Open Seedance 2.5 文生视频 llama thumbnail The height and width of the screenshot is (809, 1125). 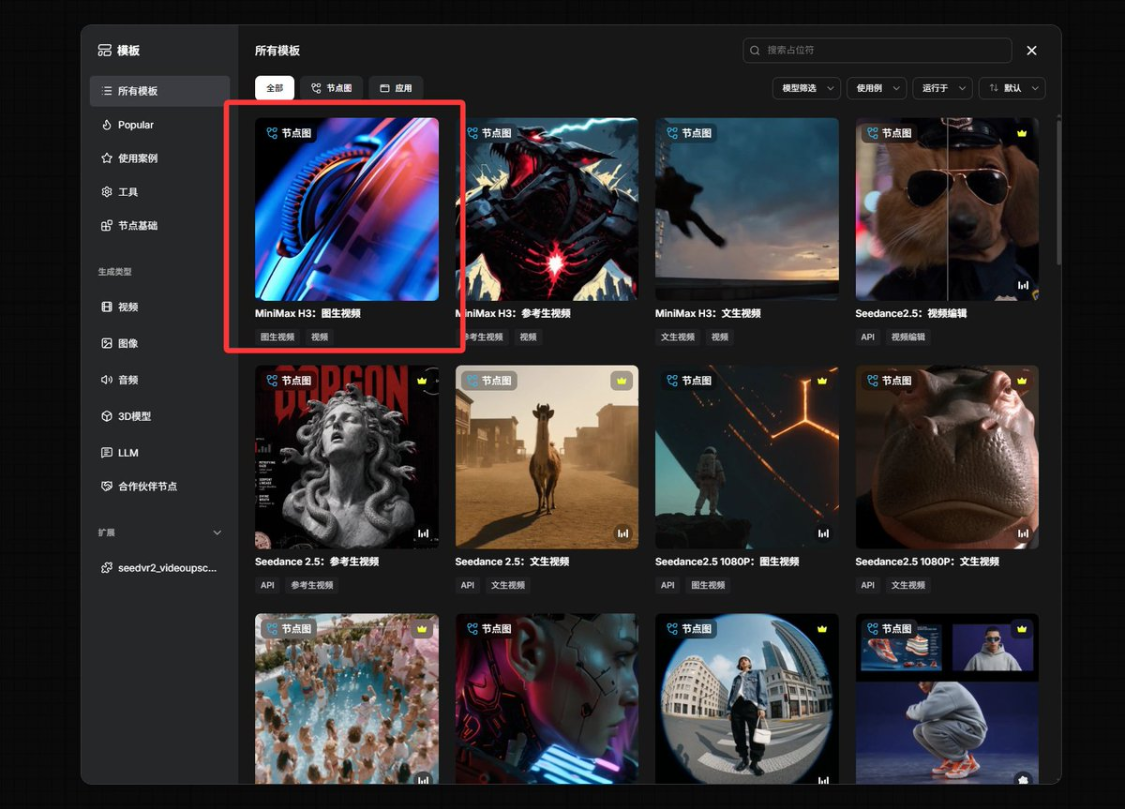coord(547,457)
